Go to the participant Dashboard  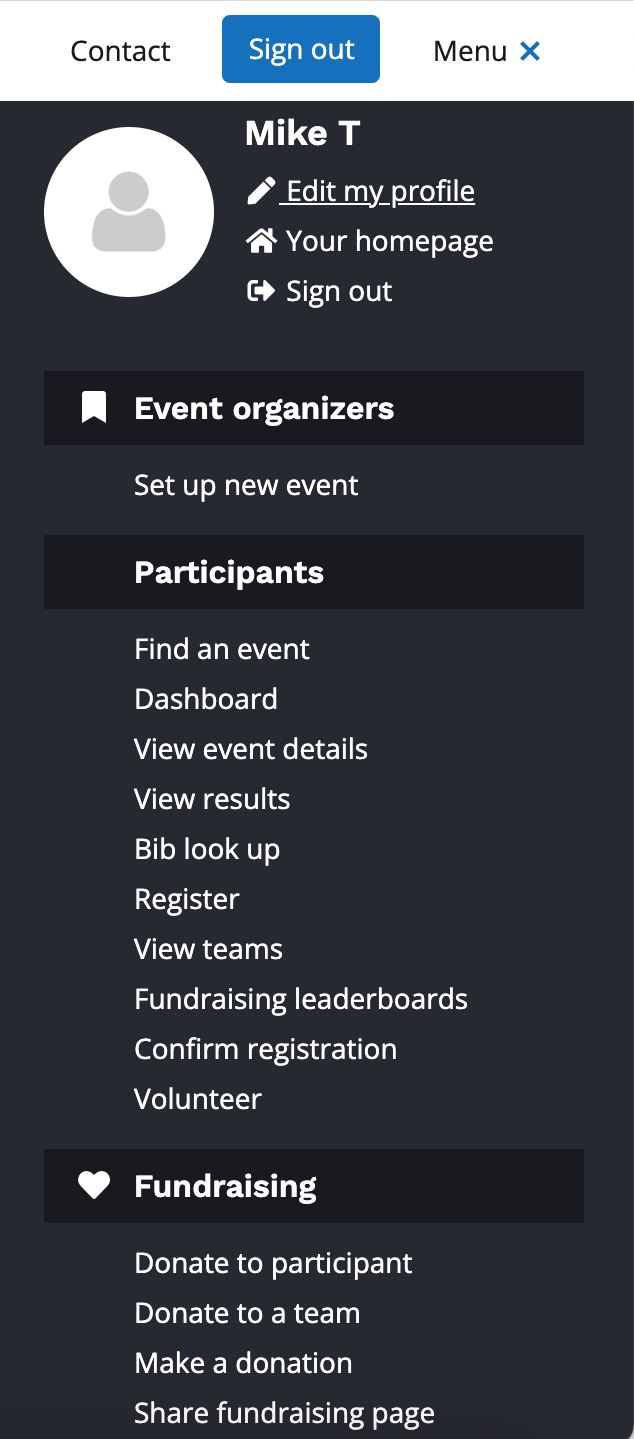tap(206, 699)
